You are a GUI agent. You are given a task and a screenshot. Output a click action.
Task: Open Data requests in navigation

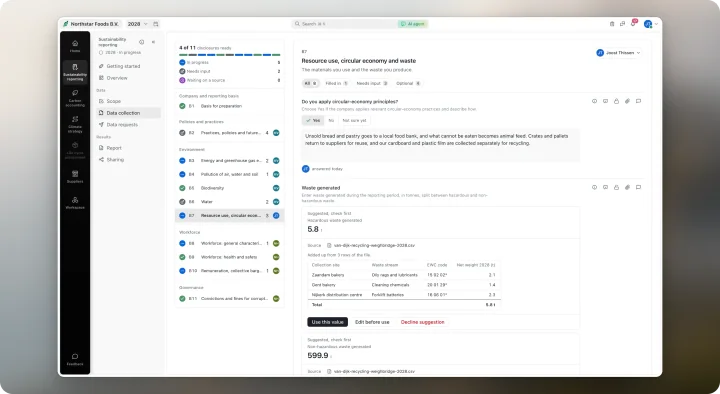128,125
